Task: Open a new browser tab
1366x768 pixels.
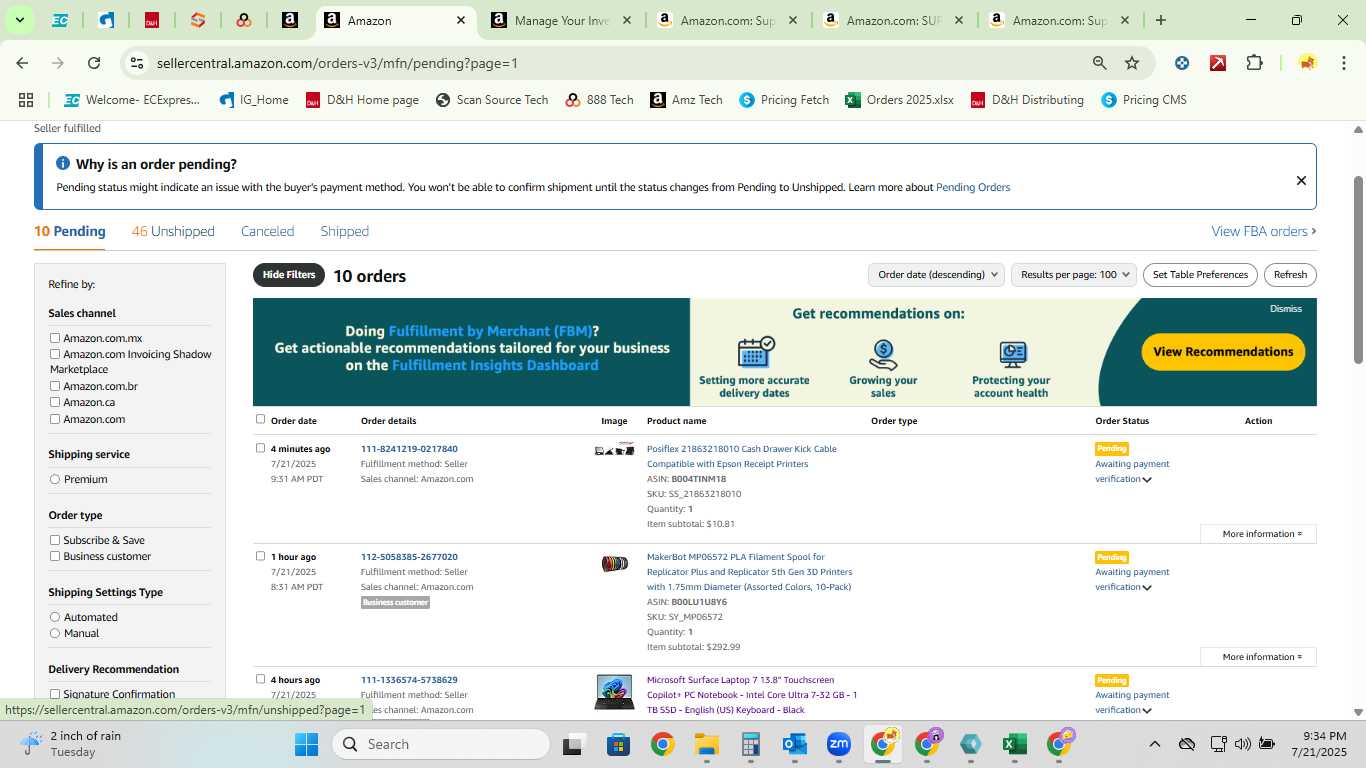Action: (x=1161, y=20)
